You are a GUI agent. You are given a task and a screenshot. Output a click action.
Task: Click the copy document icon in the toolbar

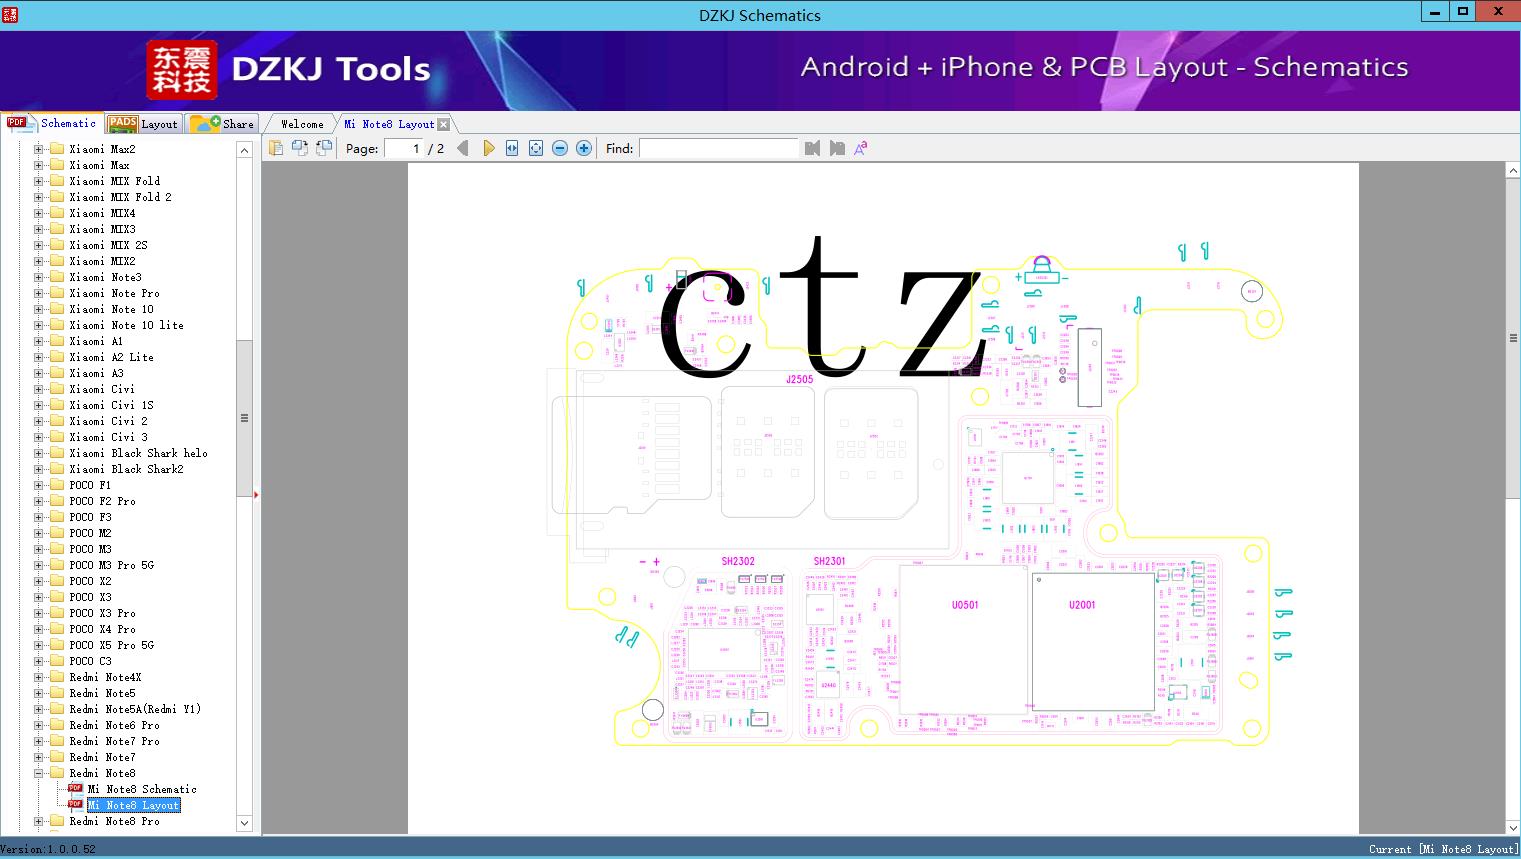(x=275, y=148)
